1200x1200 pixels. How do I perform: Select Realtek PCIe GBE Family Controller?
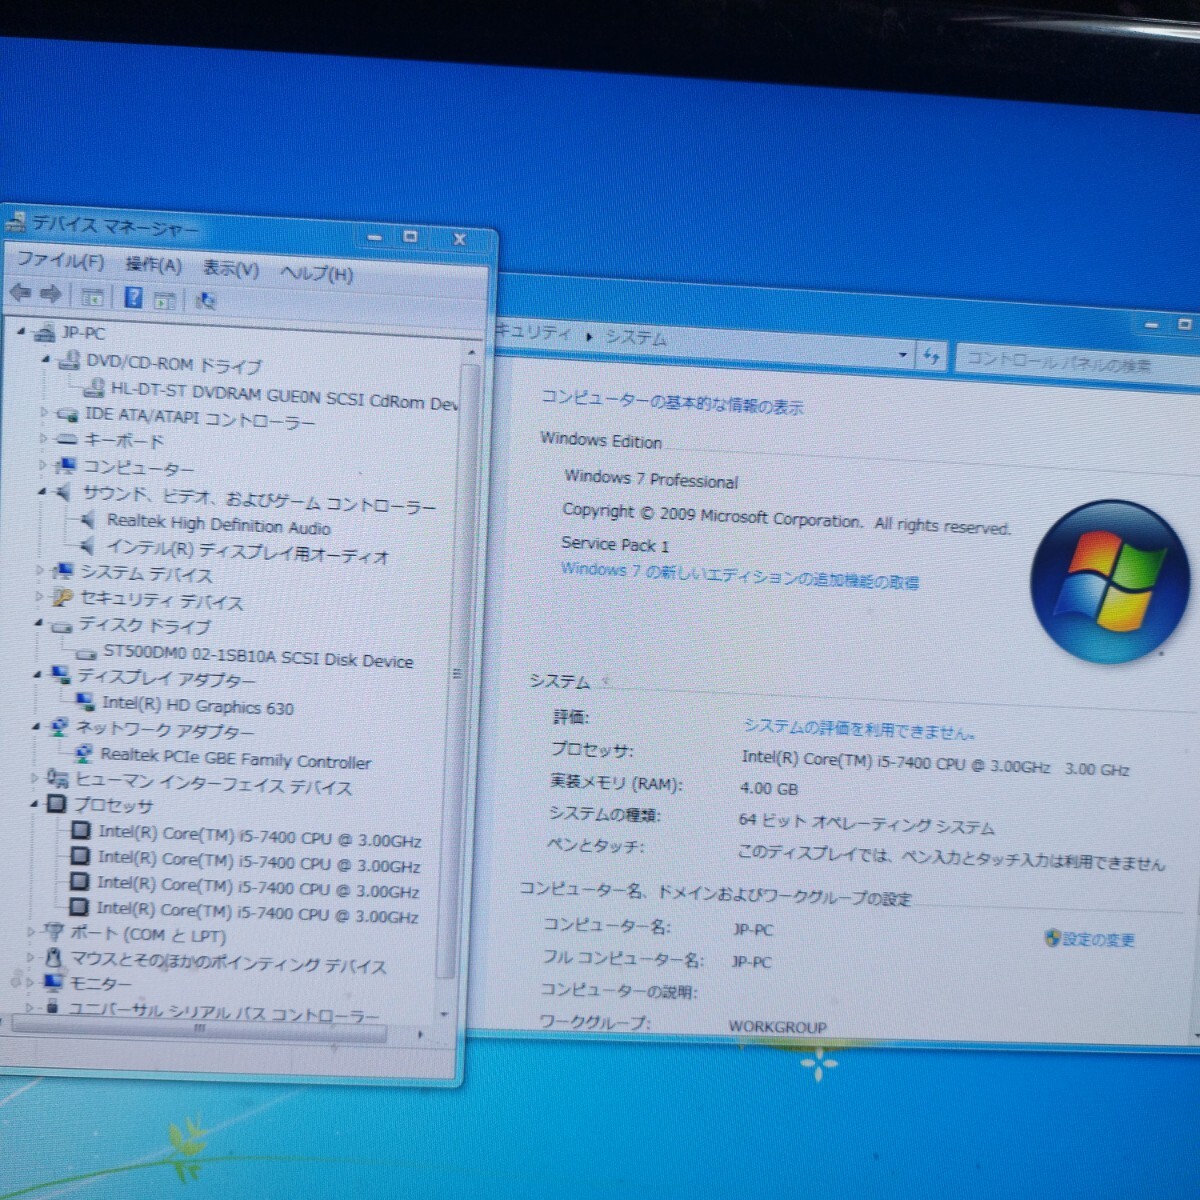(x=235, y=759)
